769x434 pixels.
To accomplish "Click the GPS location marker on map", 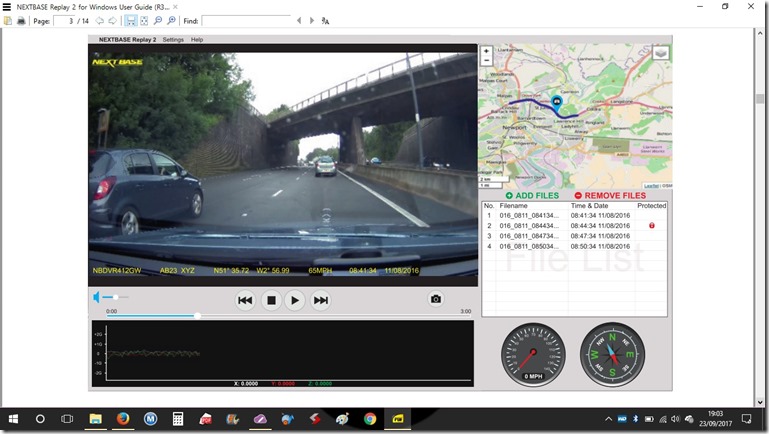I will pyautogui.click(x=557, y=102).
